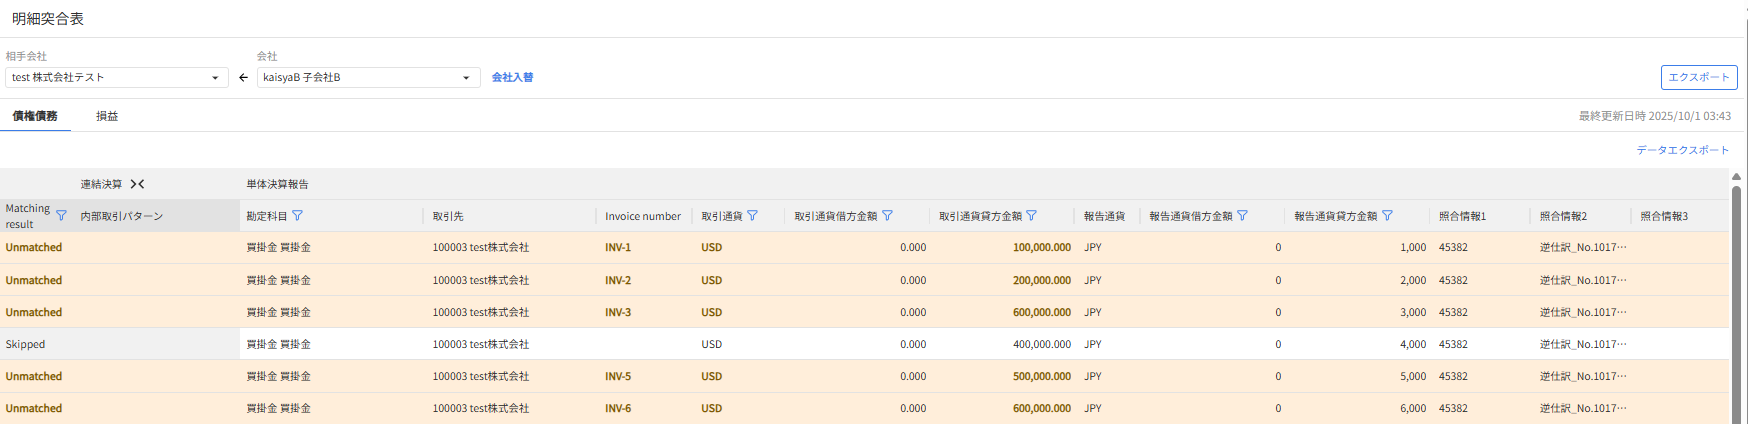Viewport: 1748px width, 424px height.
Task: Click the 取引通貨借方金額 filter icon
Action: click(x=887, y=216)
